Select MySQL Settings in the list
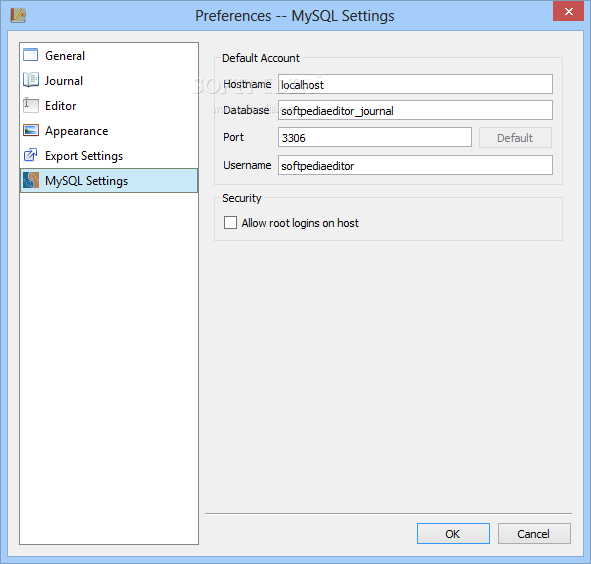Image resolution: width=591 pixels, height=564 pixels. 109,181
